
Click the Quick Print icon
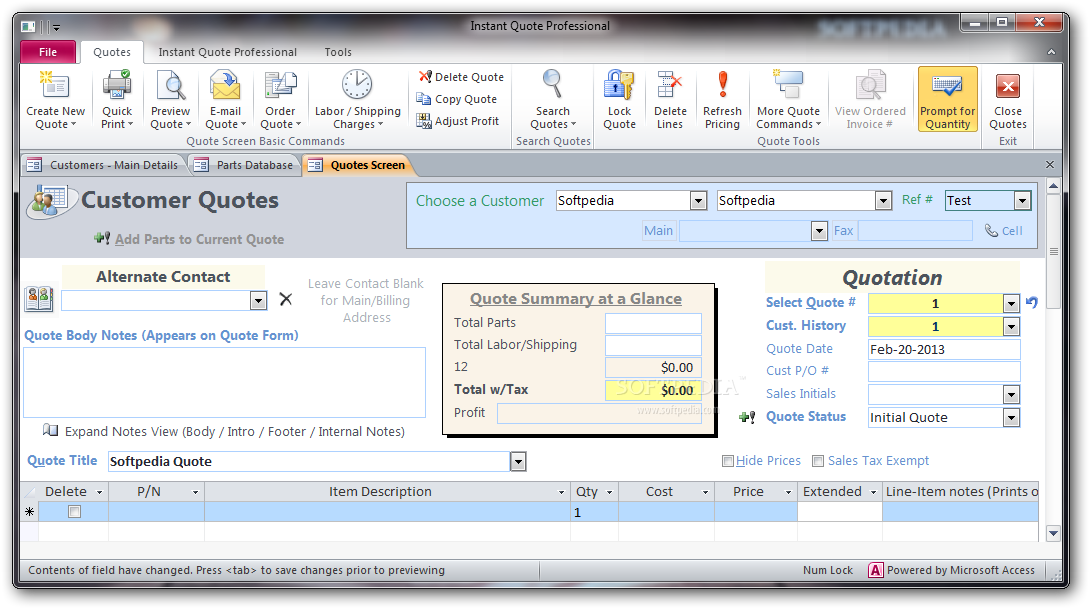[117, 100]
